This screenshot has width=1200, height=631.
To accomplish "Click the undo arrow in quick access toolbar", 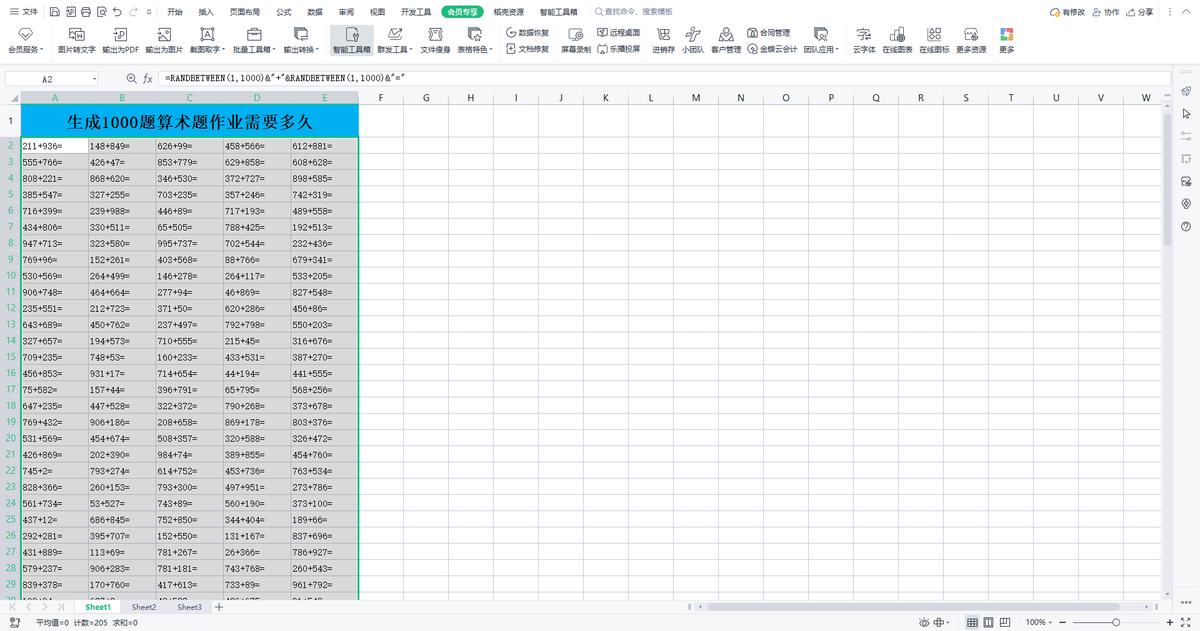I will [x=118, y=12].
